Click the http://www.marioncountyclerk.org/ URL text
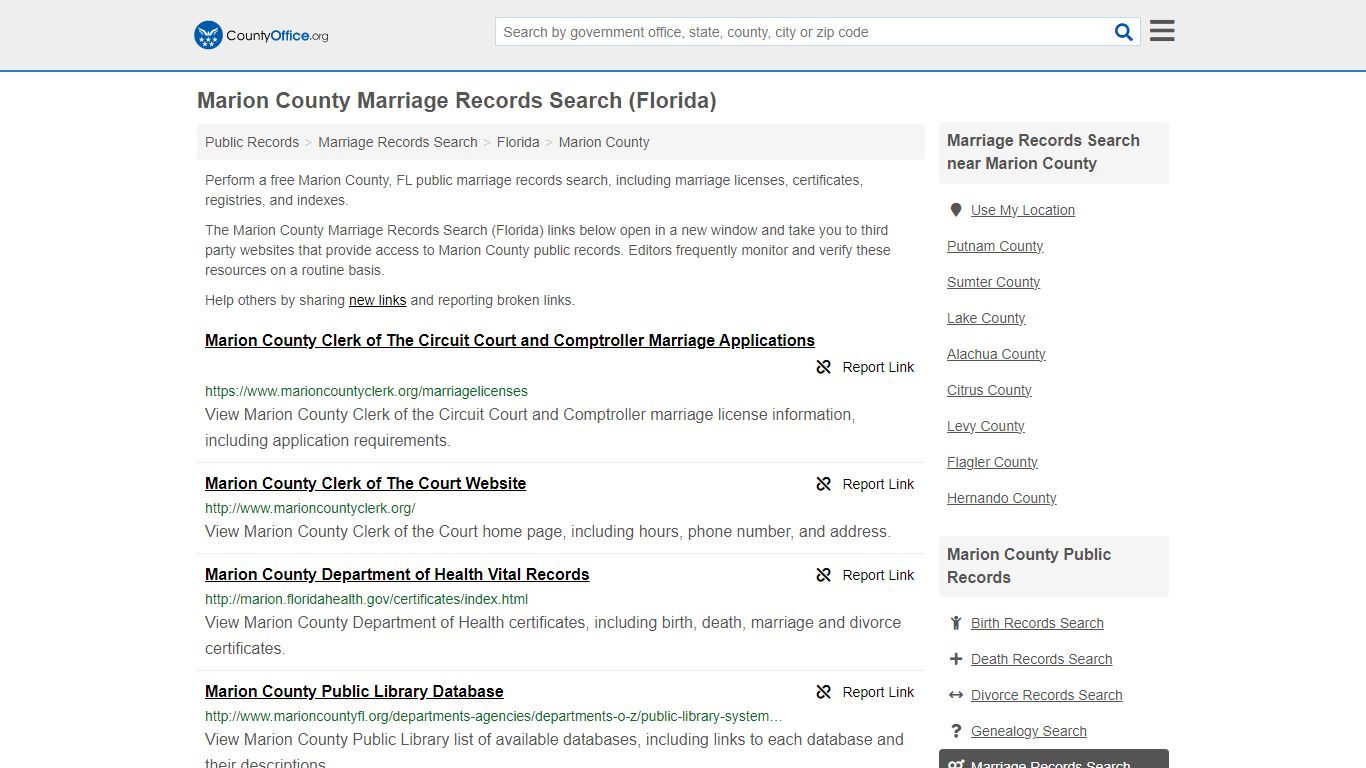1366x768 pixels. [310, 508]
